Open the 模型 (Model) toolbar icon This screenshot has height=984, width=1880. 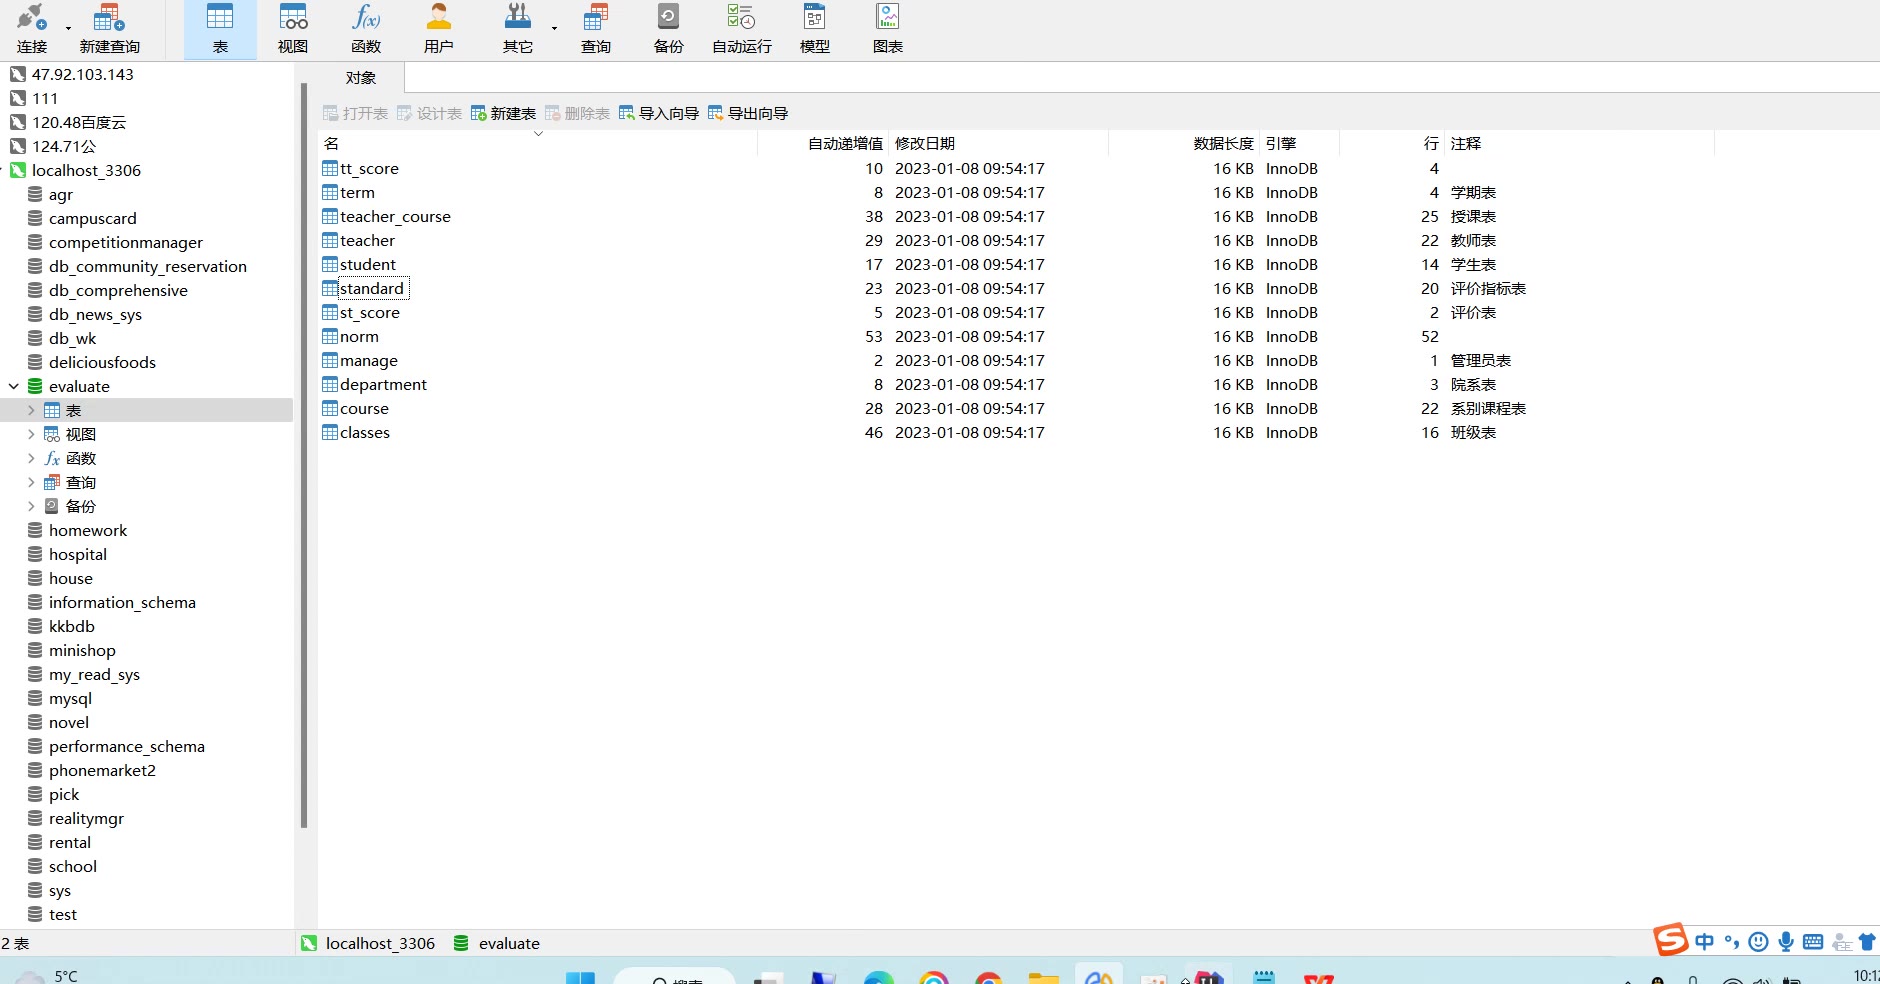(x=815, y=29)
